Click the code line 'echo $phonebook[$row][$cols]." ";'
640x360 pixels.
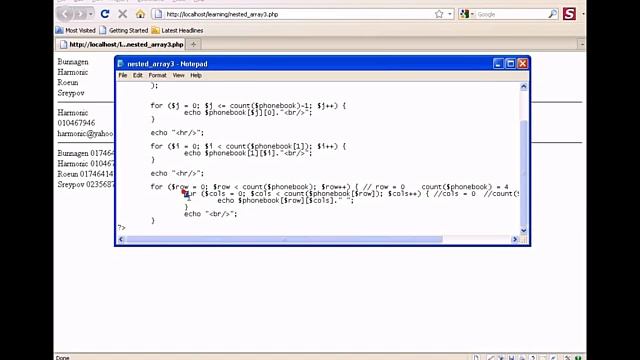click(x=286, y=200)
